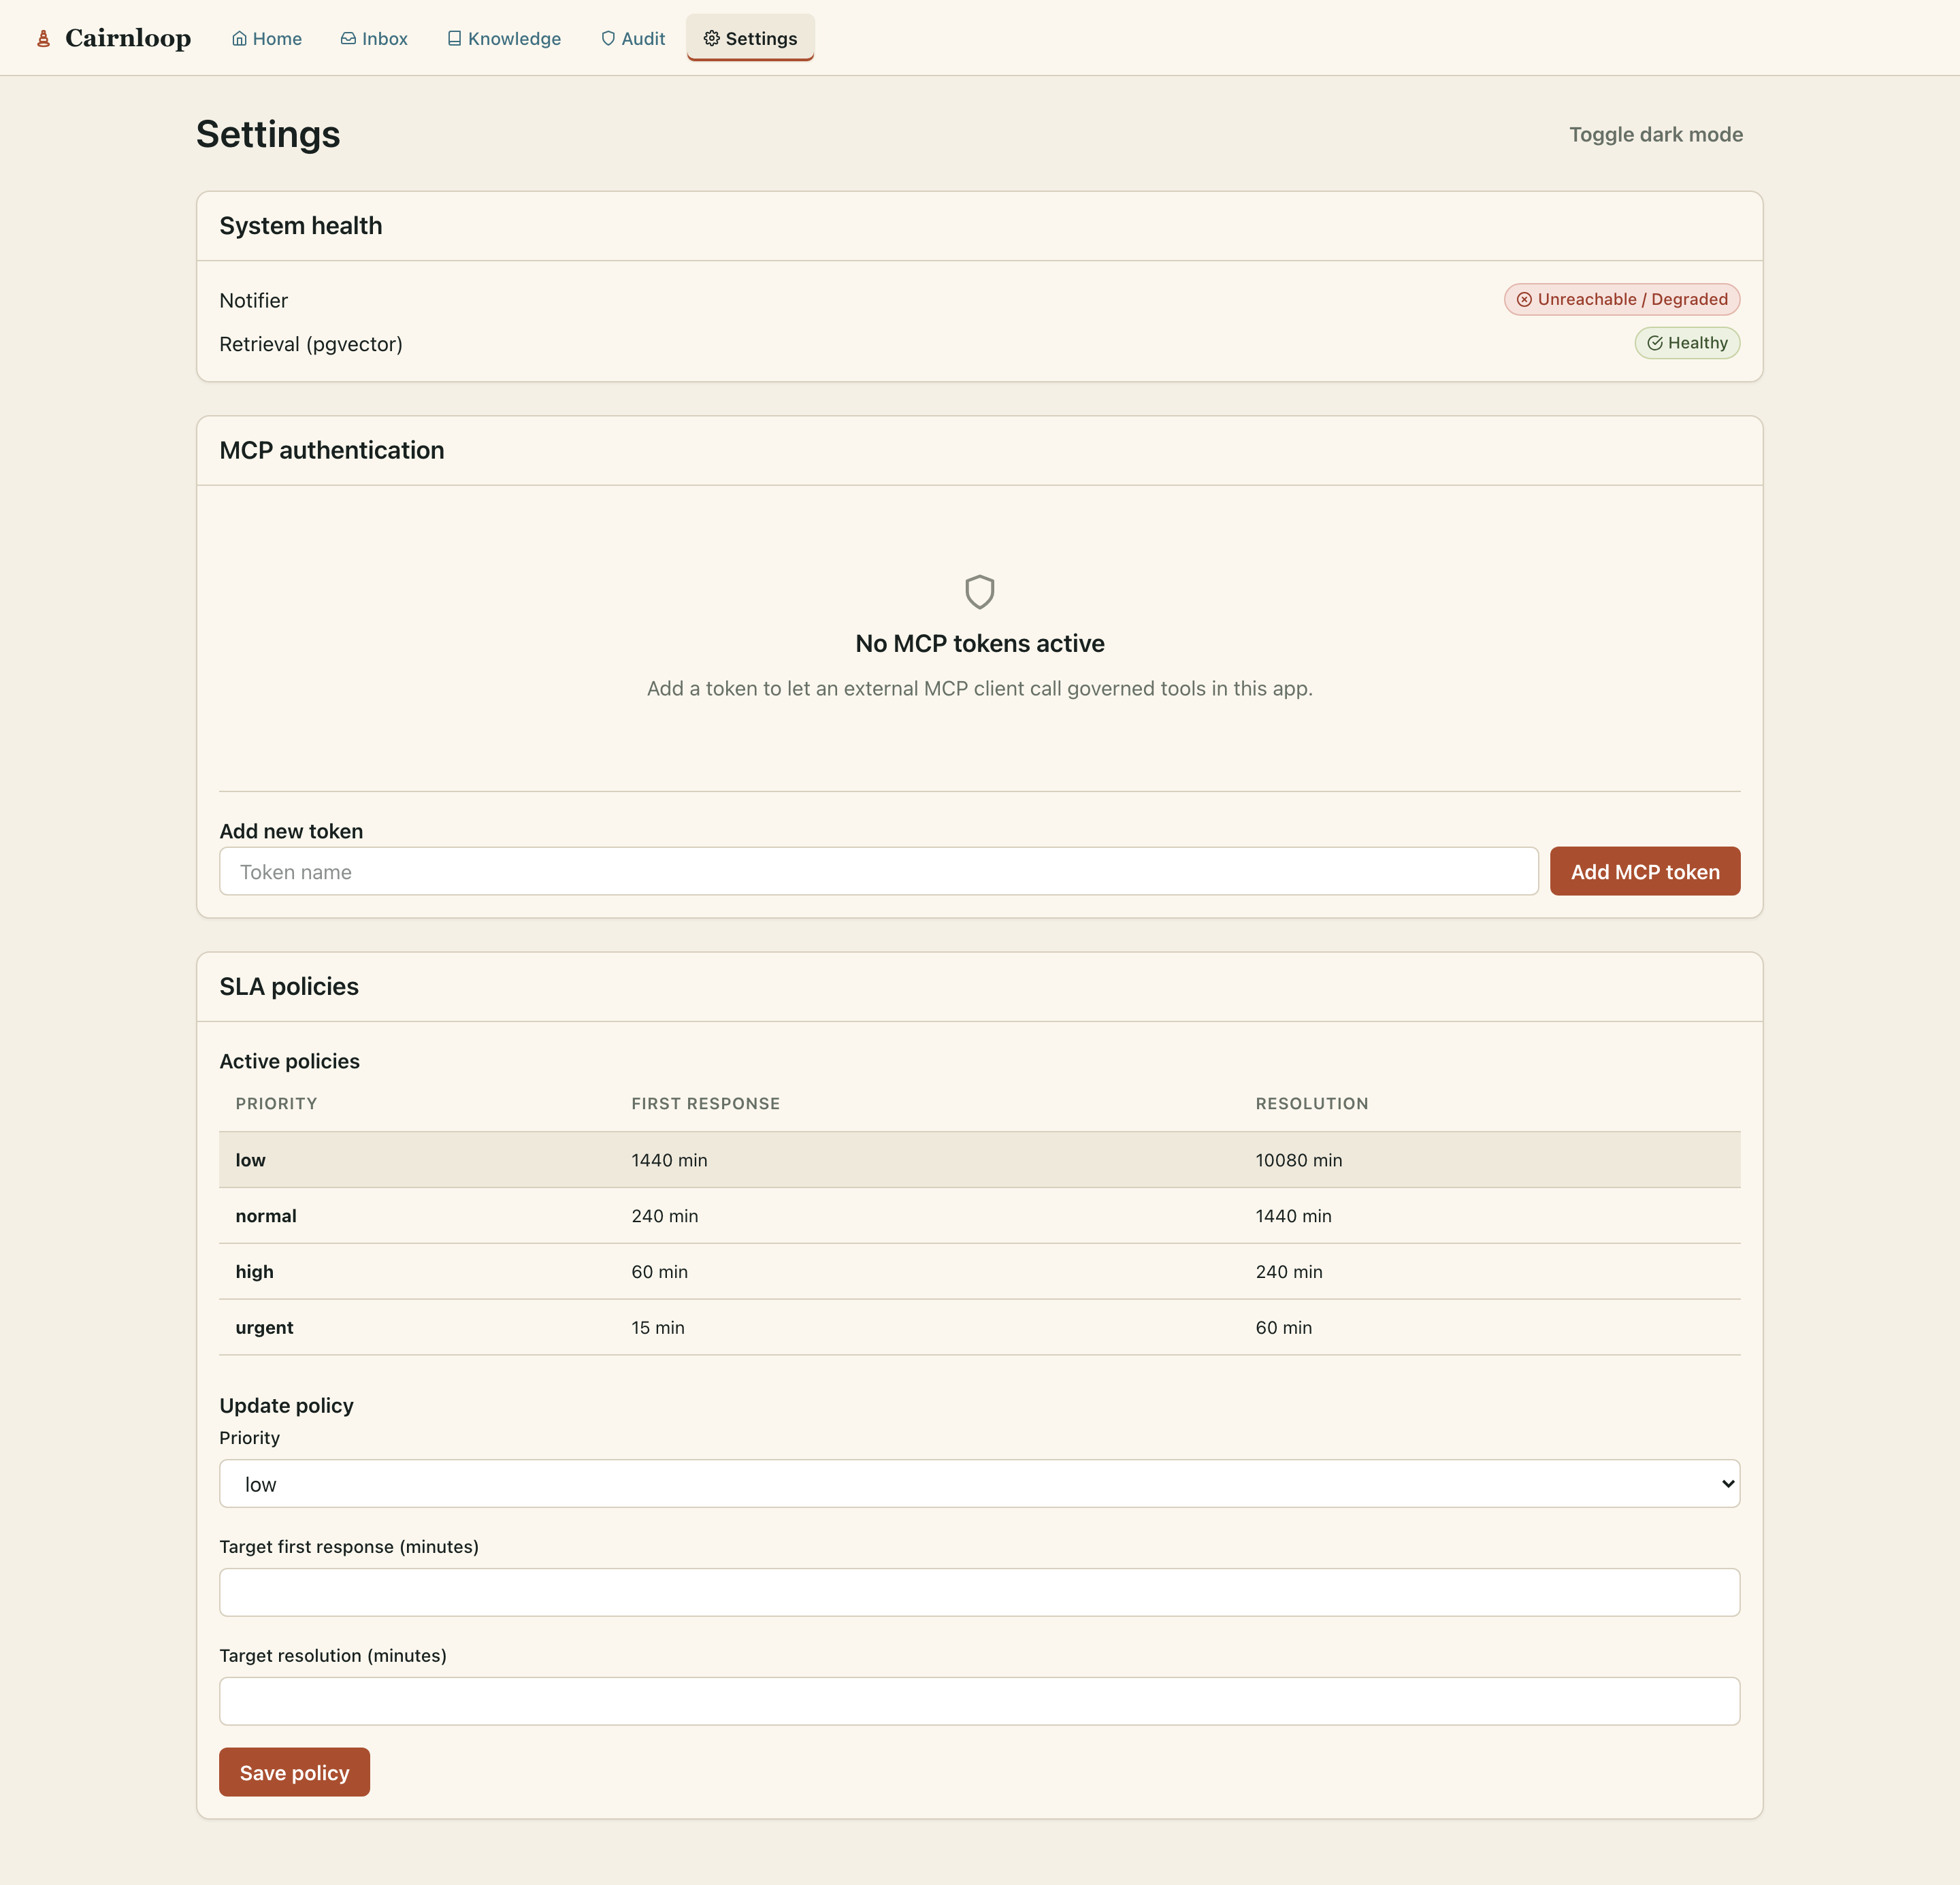Click the Notifier label
The height and width of the screenshot is (1885, 1960).
click(253, 300)
